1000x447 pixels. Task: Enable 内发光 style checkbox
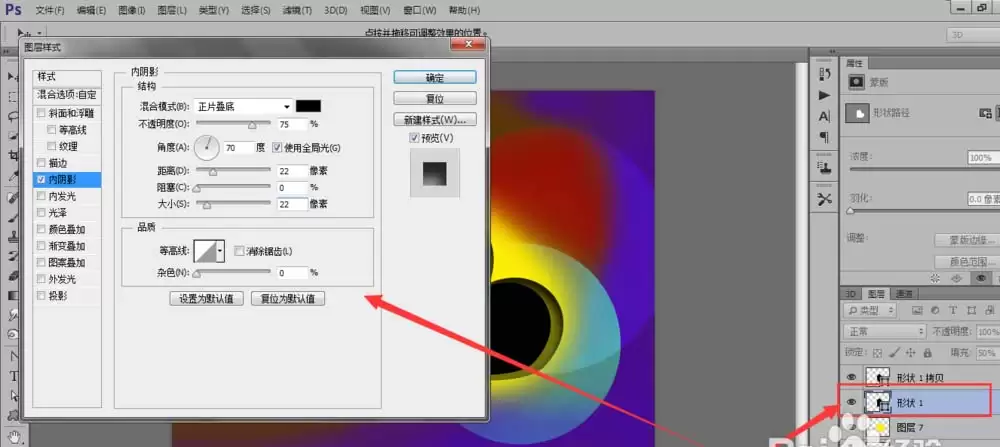click(41, 196)
